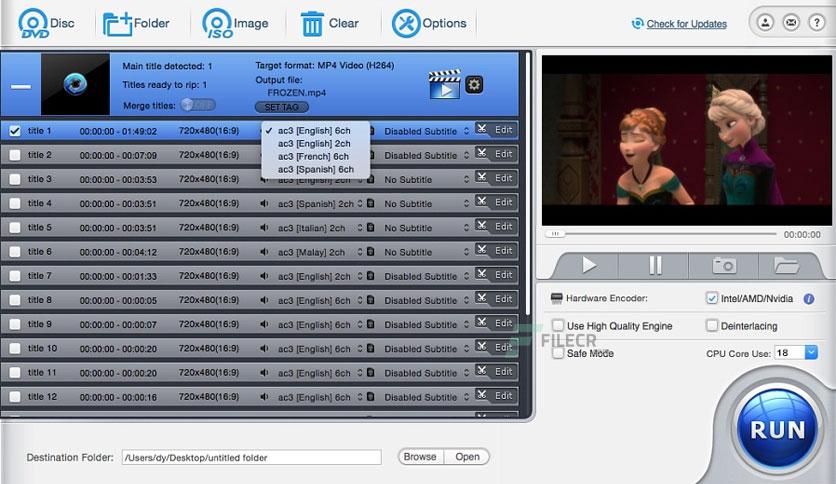Open the ISO Image loader icon
The width and height of the screenshot is (836, 484).
[x=217, y=23]
